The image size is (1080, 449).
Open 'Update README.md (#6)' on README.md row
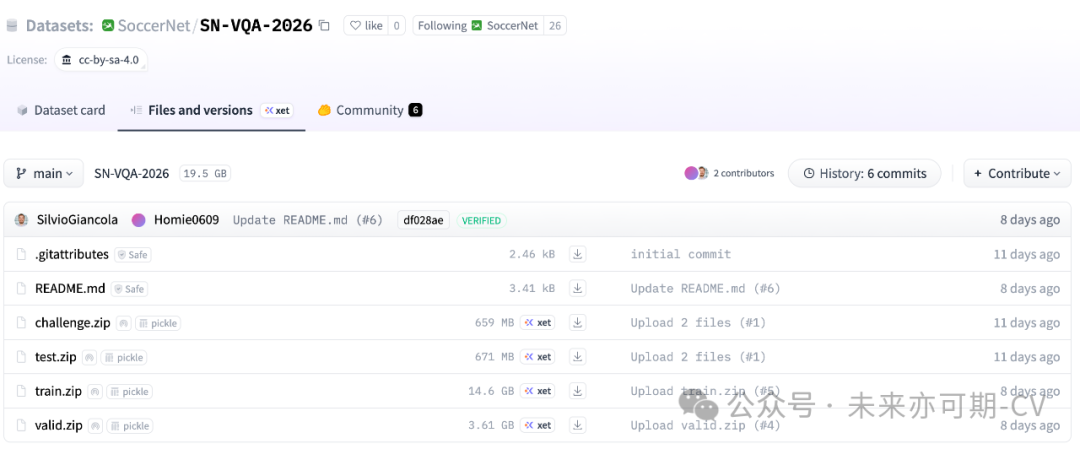[x=705, y=289]
